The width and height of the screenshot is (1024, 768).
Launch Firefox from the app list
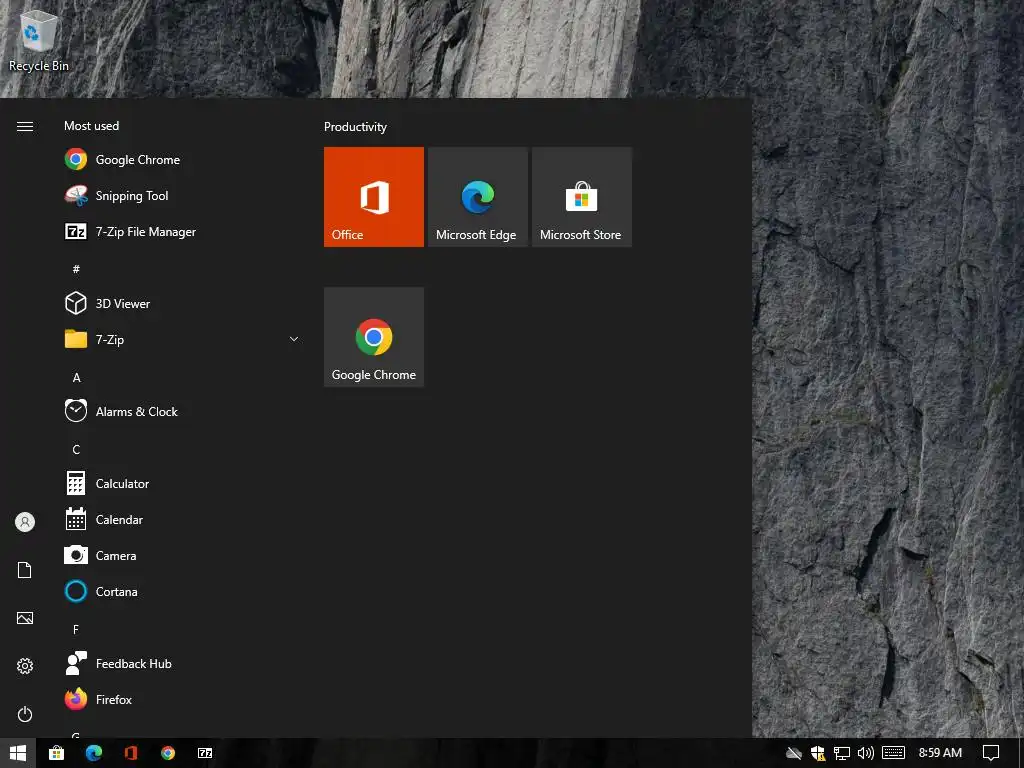183,699
